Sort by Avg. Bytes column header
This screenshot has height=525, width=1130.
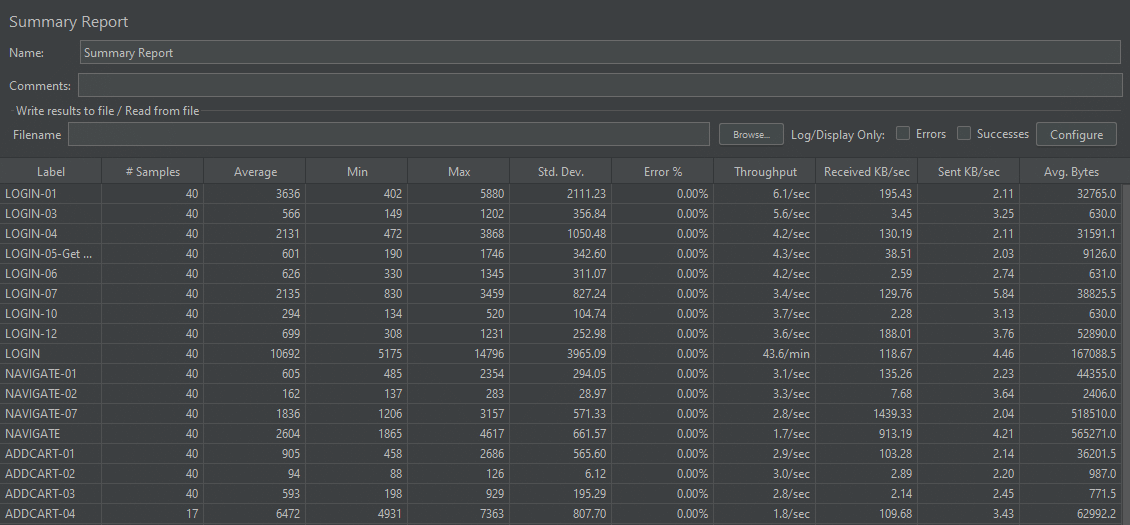click(x=1071, y=172)
